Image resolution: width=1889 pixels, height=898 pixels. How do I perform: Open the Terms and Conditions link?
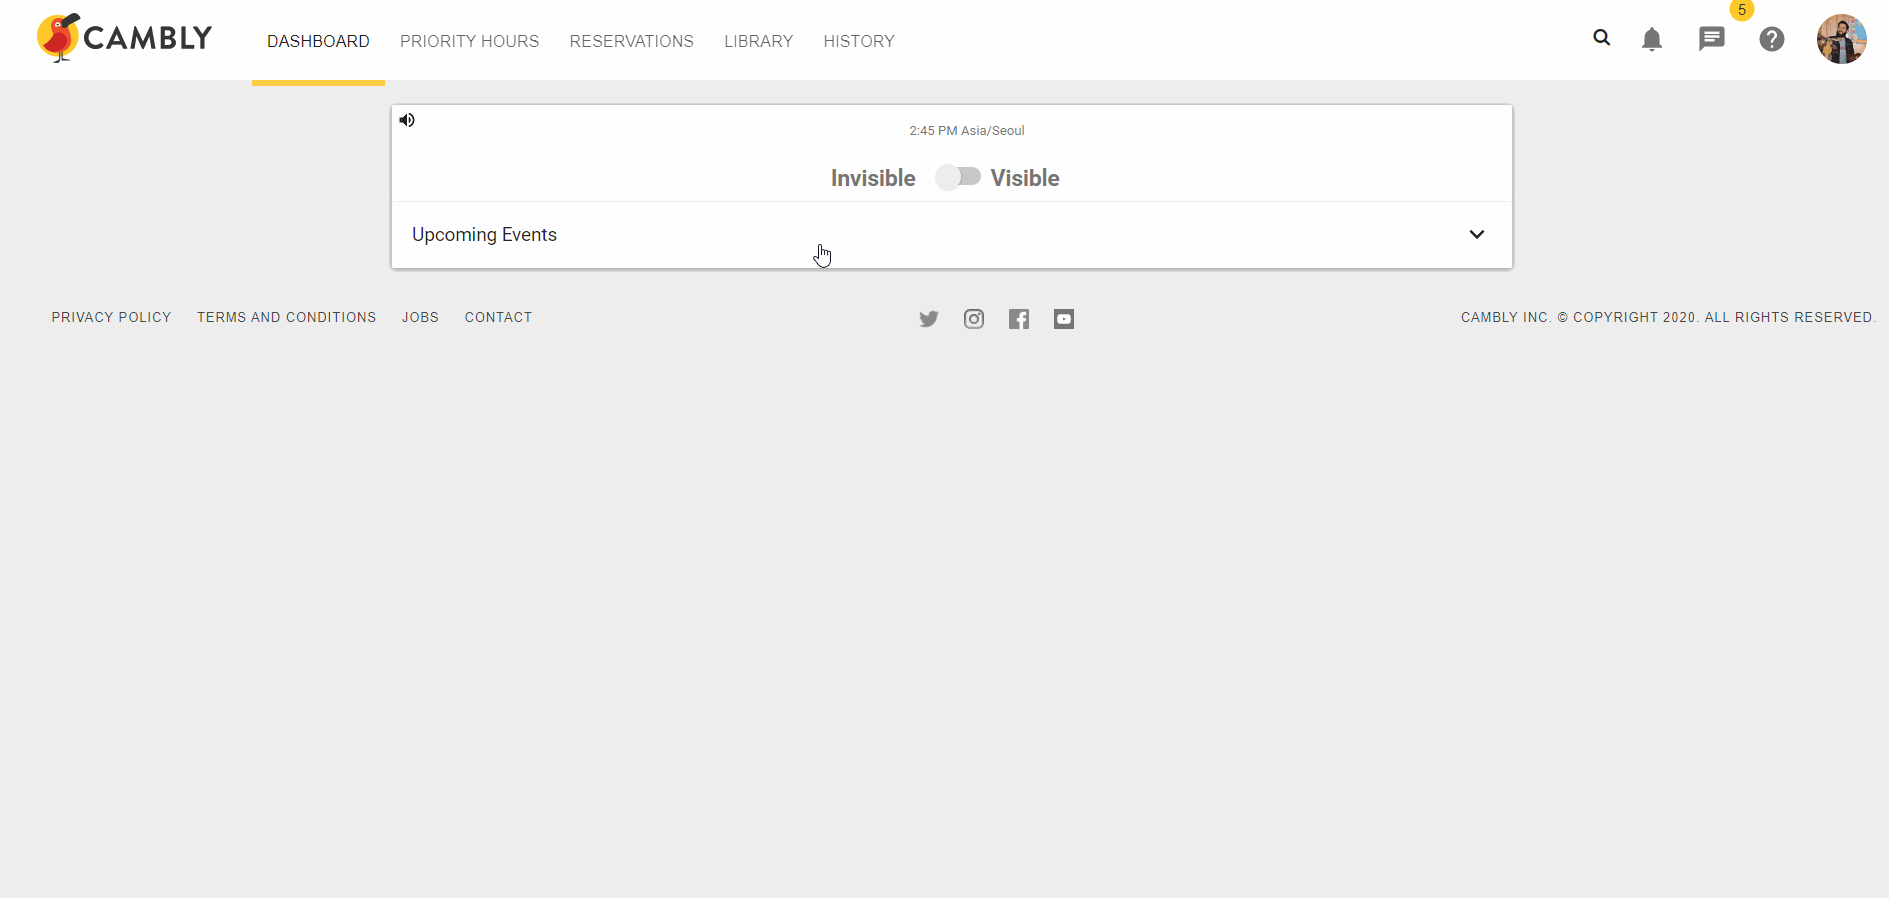pos(287,317)
